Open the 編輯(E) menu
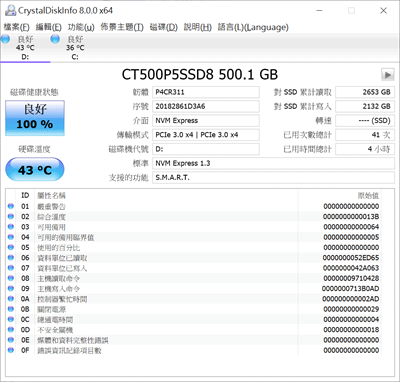 click(x=49, y=27)
